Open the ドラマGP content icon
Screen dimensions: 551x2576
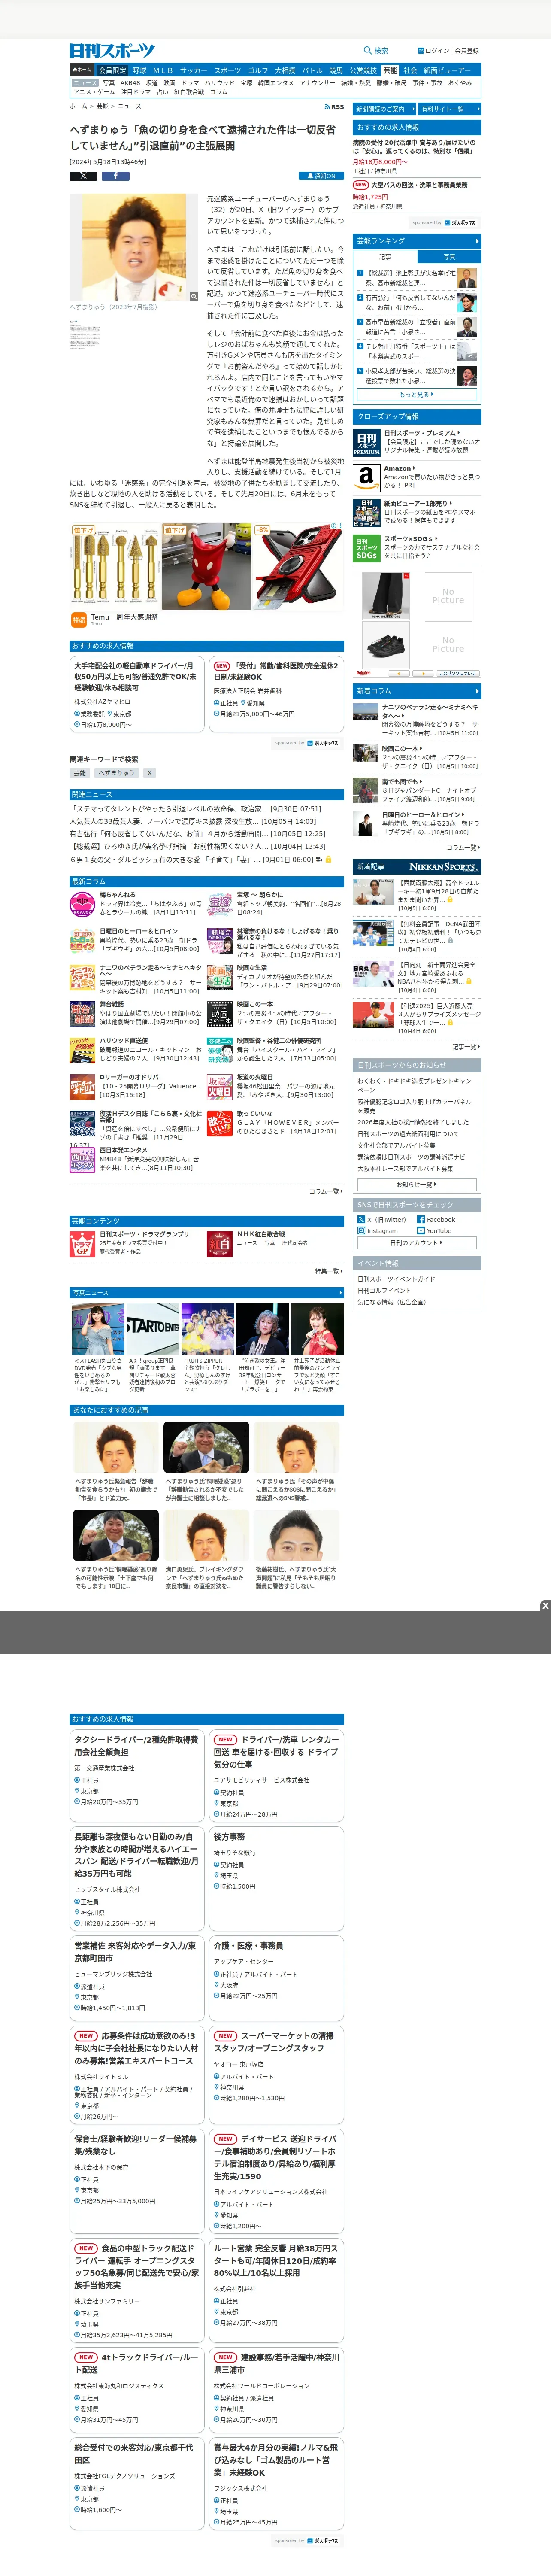click(83, 1244)
